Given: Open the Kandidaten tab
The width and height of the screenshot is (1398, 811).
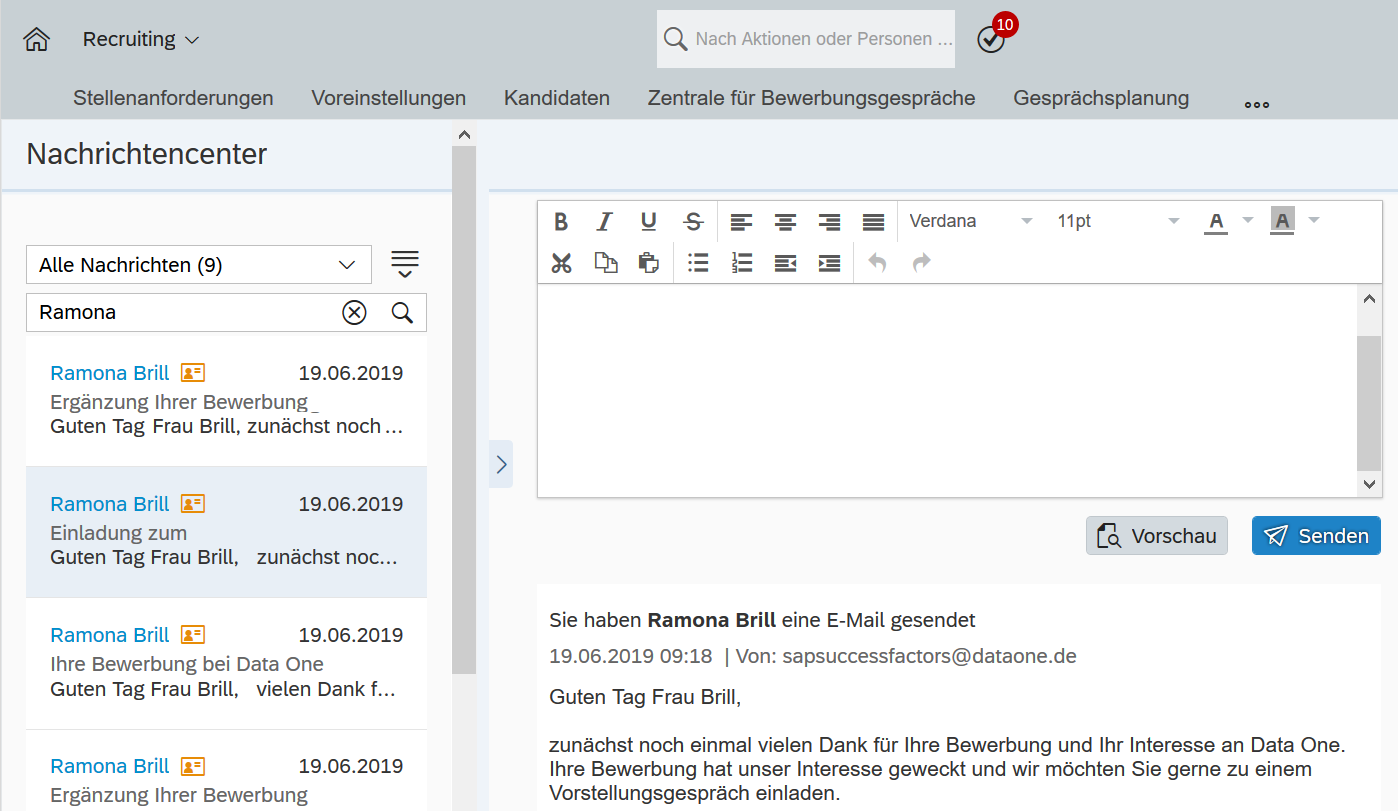Looking at the screenshot, I should click(x=556, y=98).
